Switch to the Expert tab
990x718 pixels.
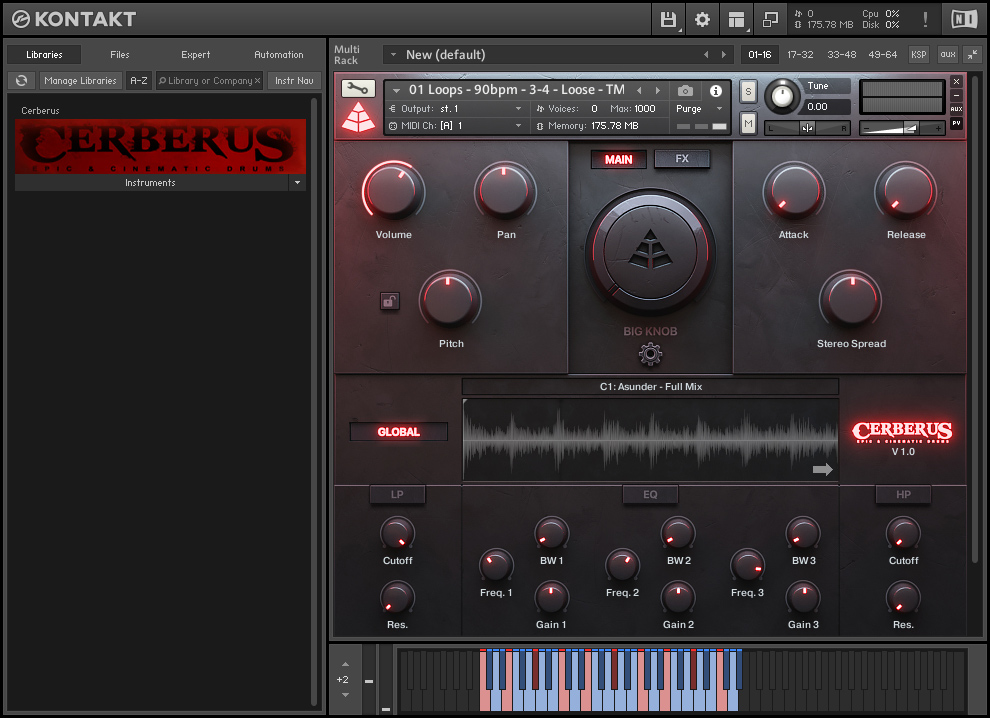coord(196,55)
